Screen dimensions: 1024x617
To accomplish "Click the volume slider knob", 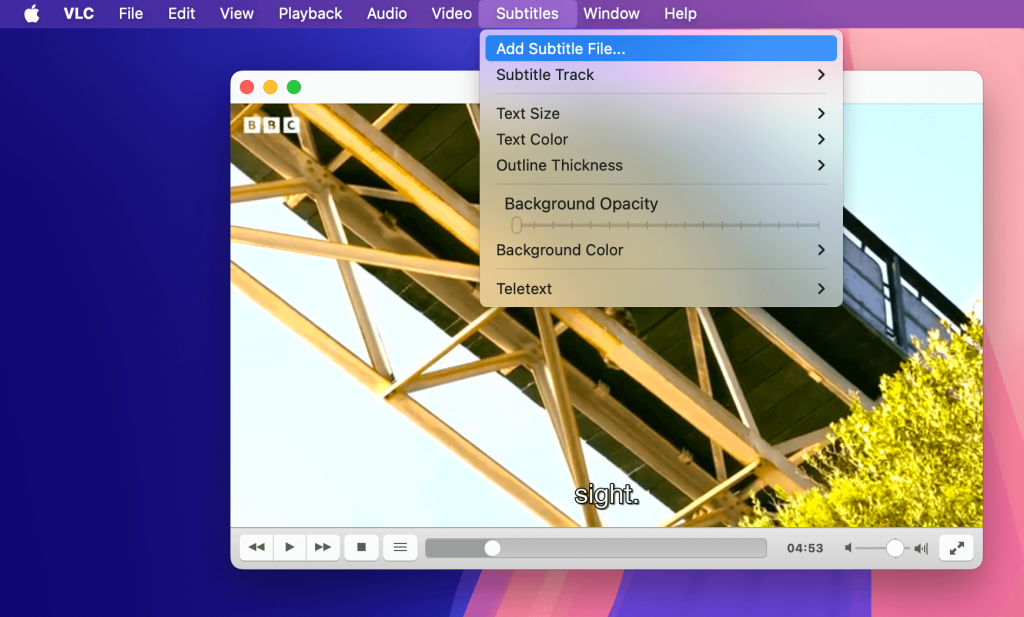I will 895,548.
